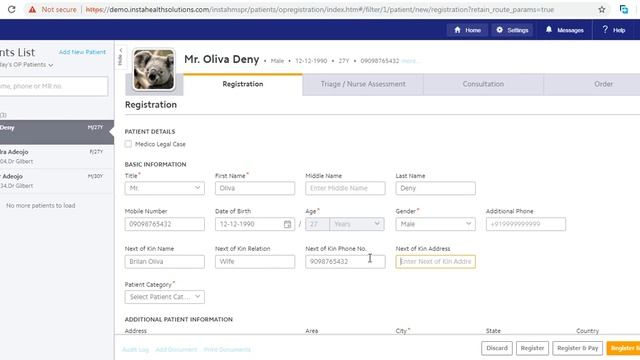Click the Print Documents link
Viewport: 640px width, 360px height.
tap(227, 349)
